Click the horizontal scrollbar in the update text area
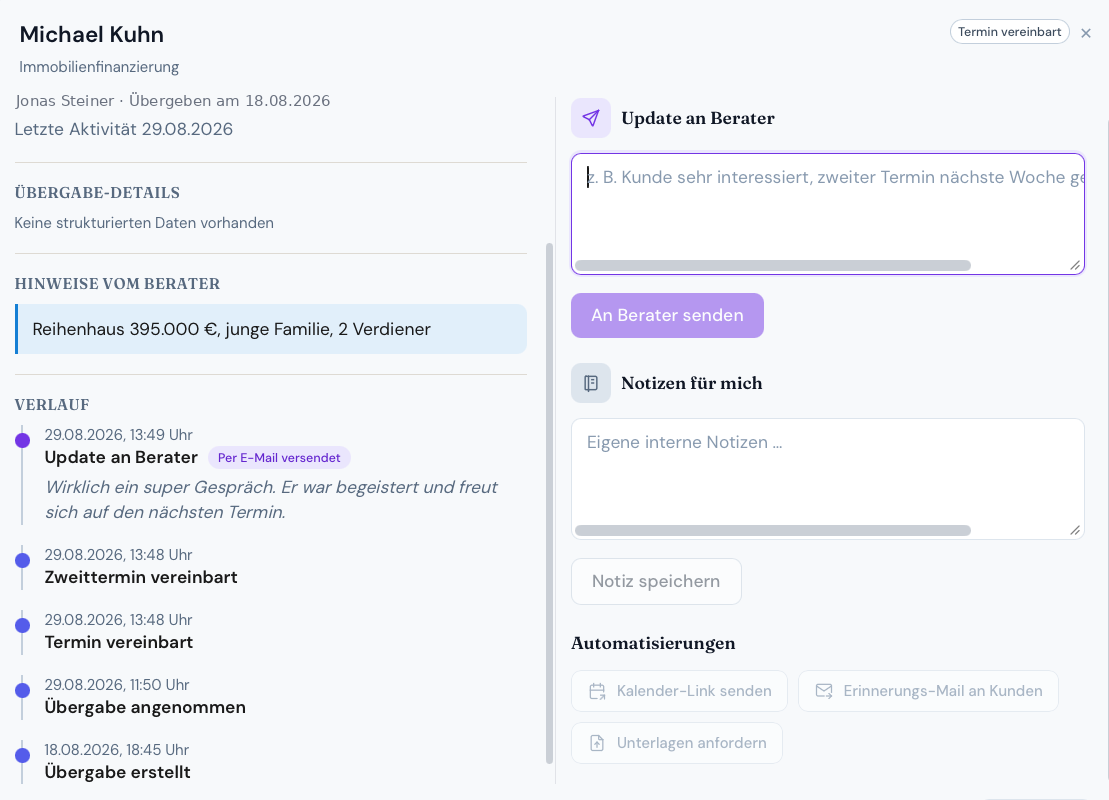The width and height of the screenshot is (1109, 800). tap(772, 265)
